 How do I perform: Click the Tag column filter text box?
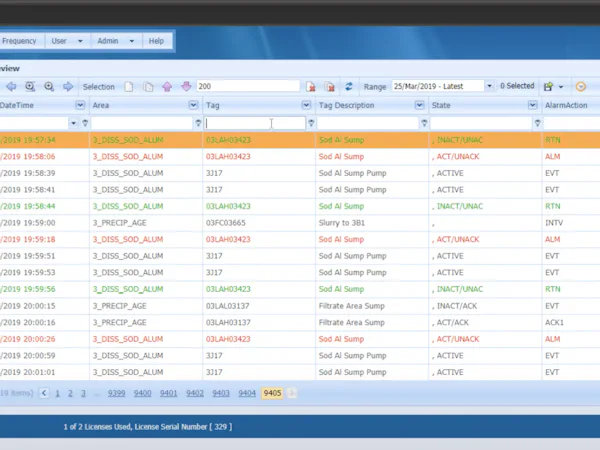(x=255, y=123)
